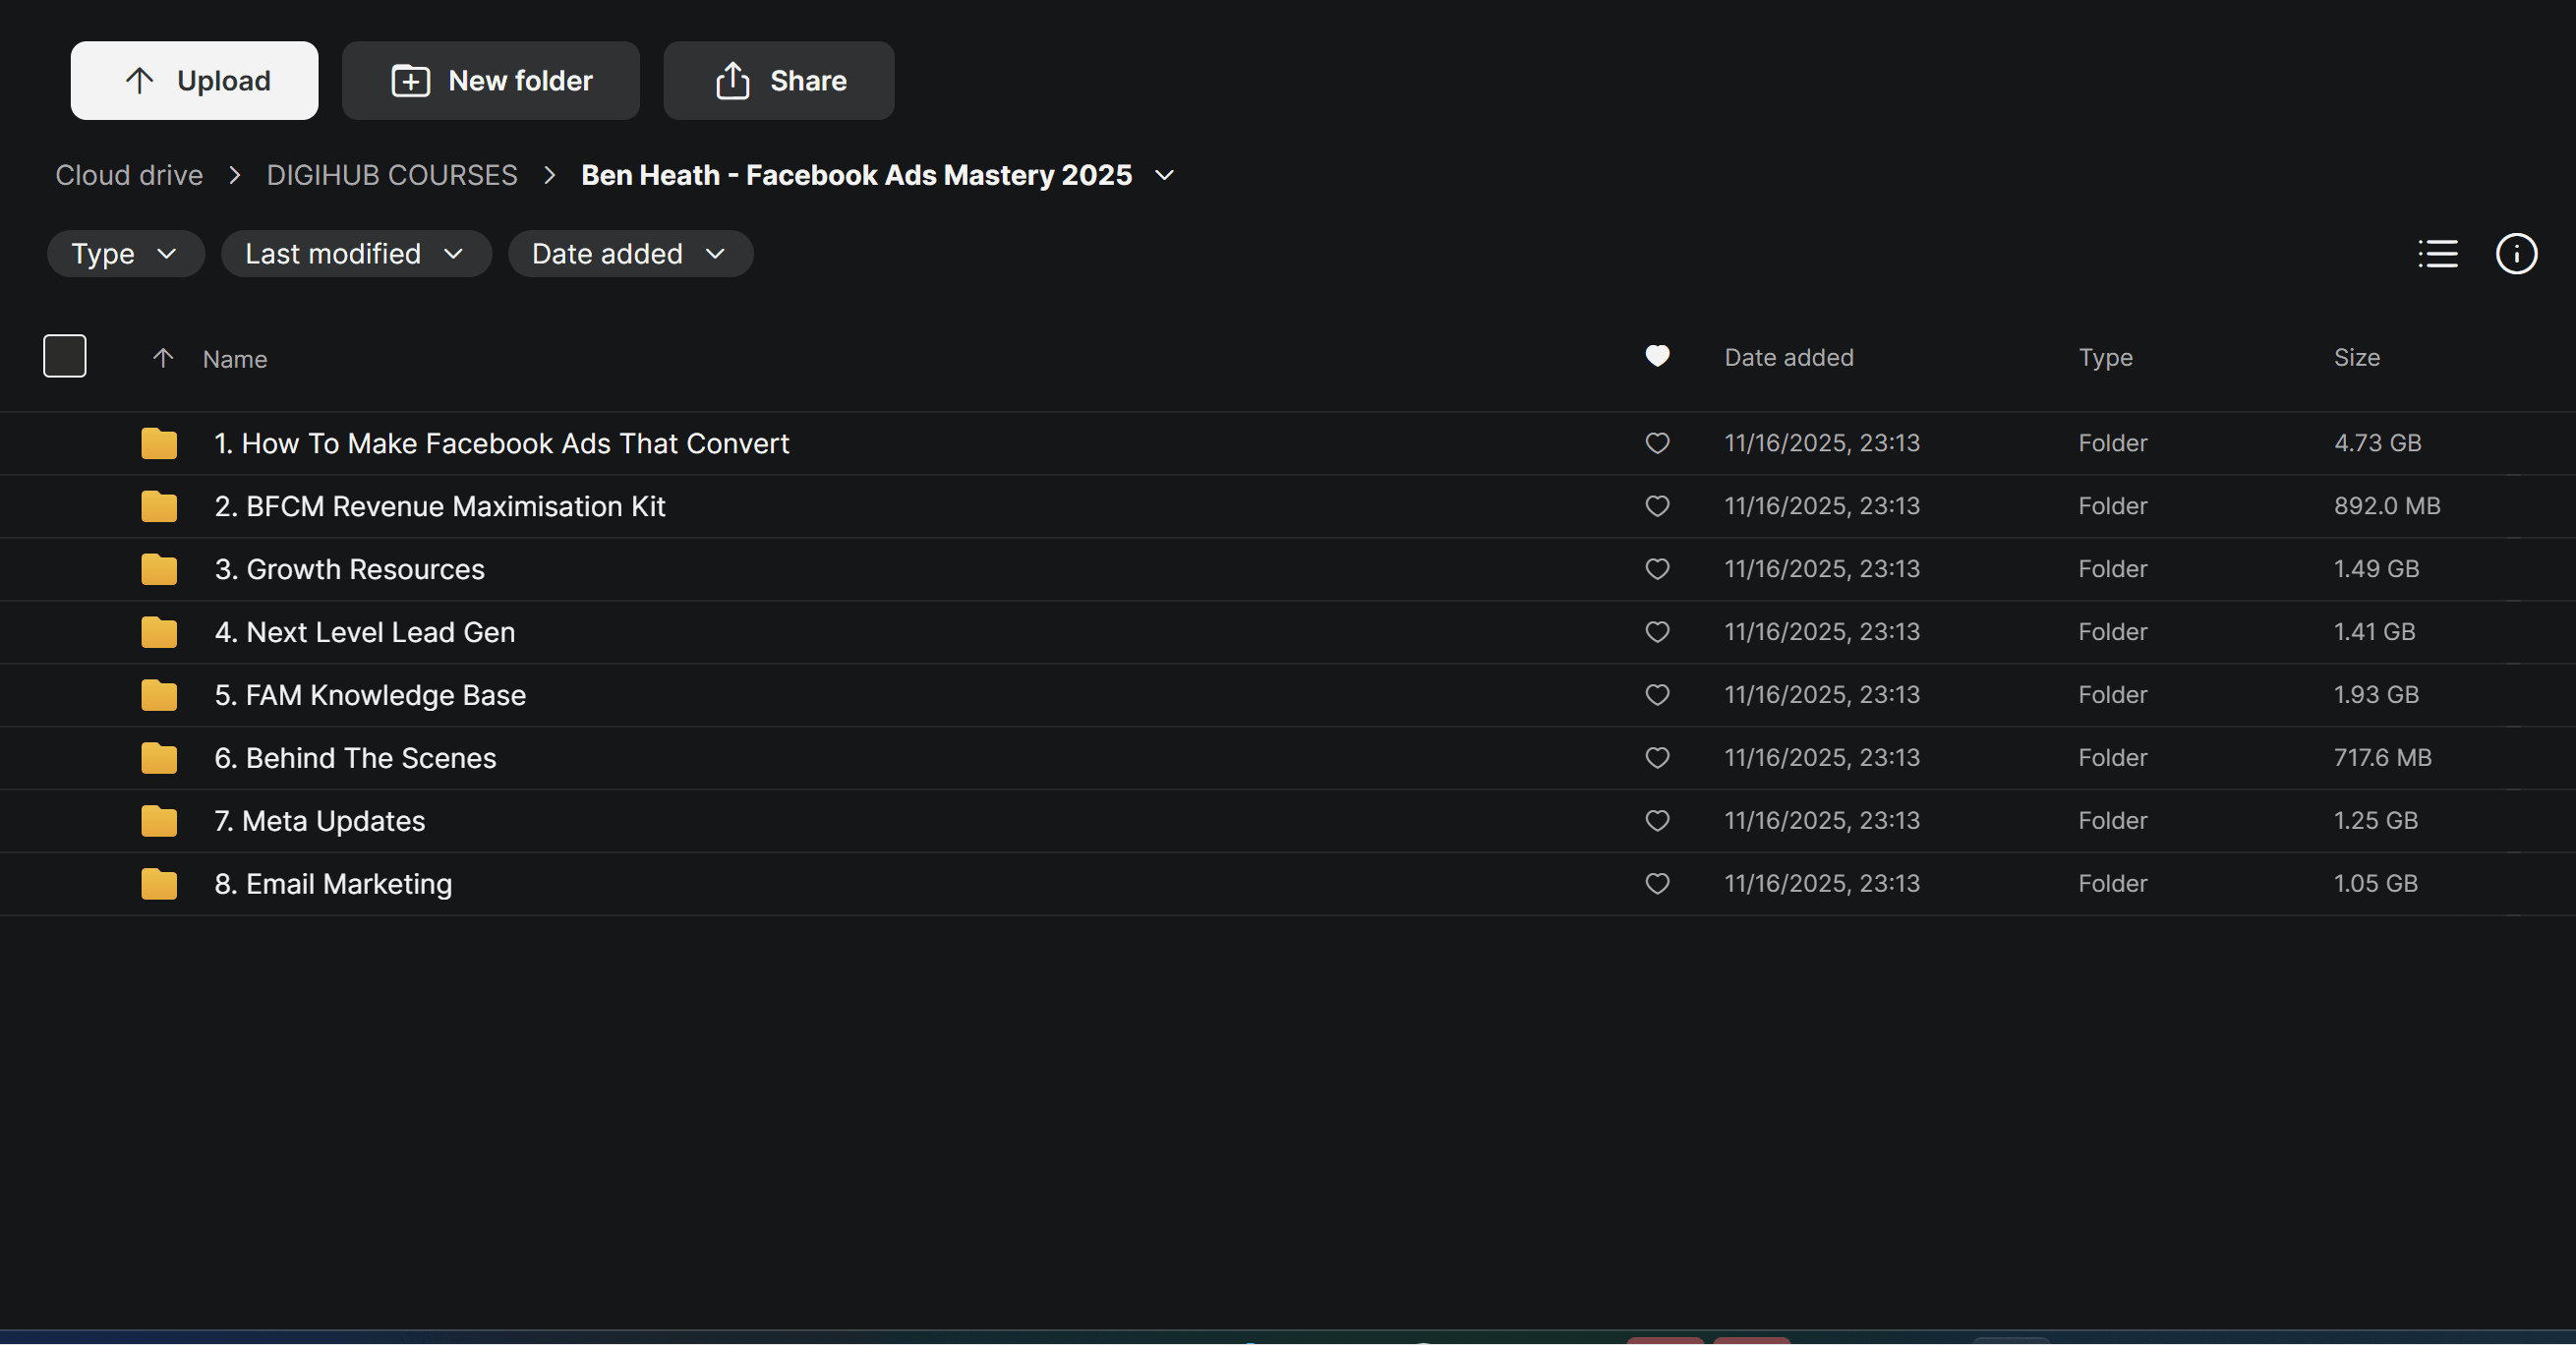Select the How To Make Facebook Ads folder icon
The width and height of the screenshot is (2576, 1345).
pyautogui.click(x=159, y=443)
